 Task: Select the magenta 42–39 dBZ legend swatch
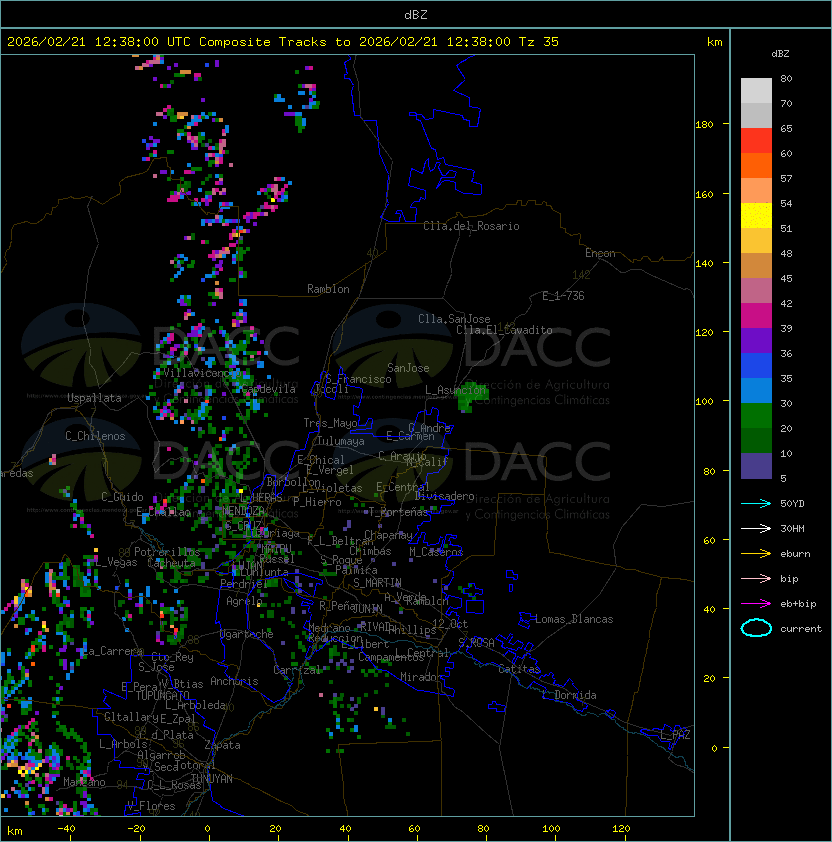click(756, 316)
